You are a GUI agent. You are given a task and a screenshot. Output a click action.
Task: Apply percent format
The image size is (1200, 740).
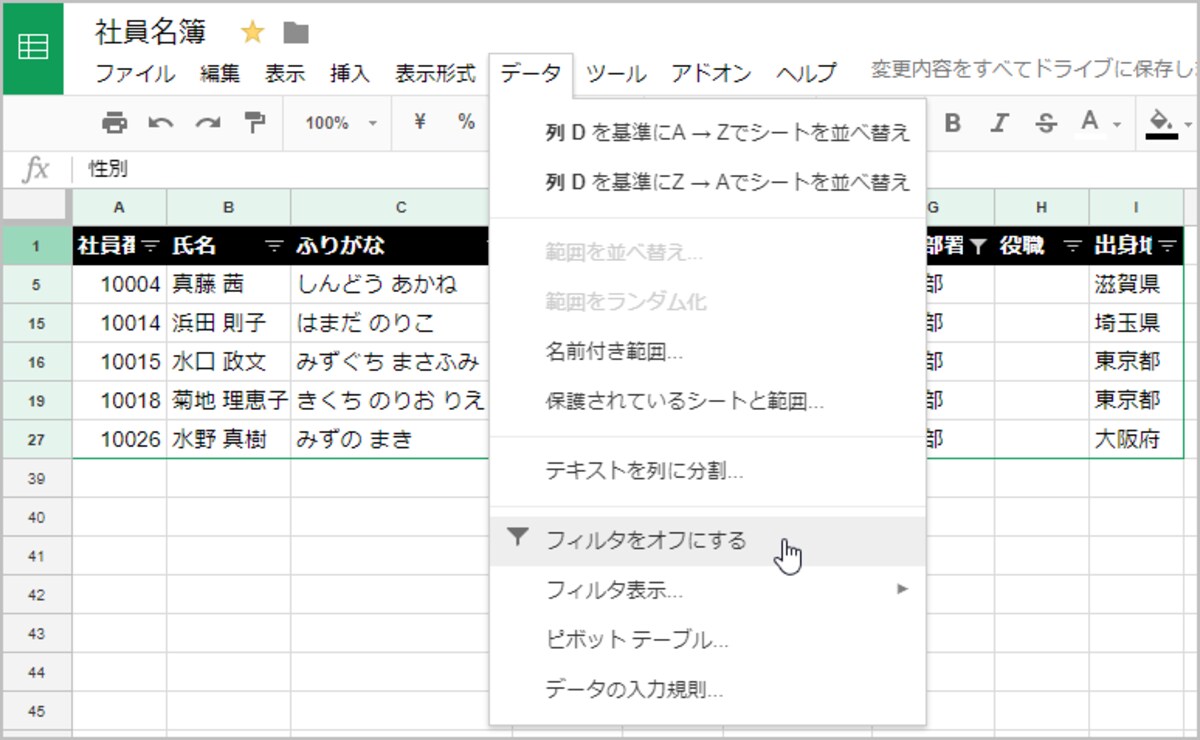pos(466,122)
